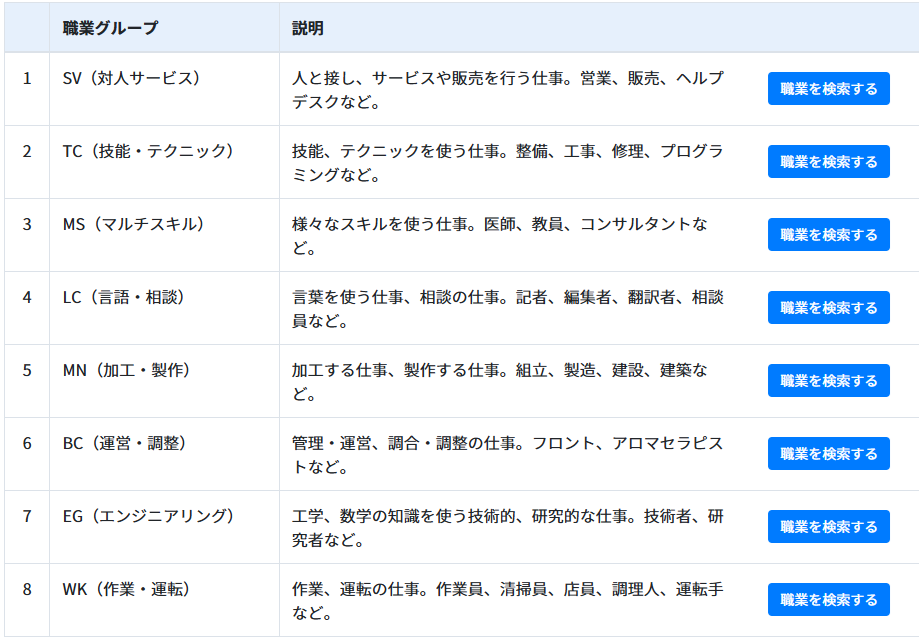Click 職業を検索する for TC (技能・テクニック)
919x641 pixels.
coord(828,162)
